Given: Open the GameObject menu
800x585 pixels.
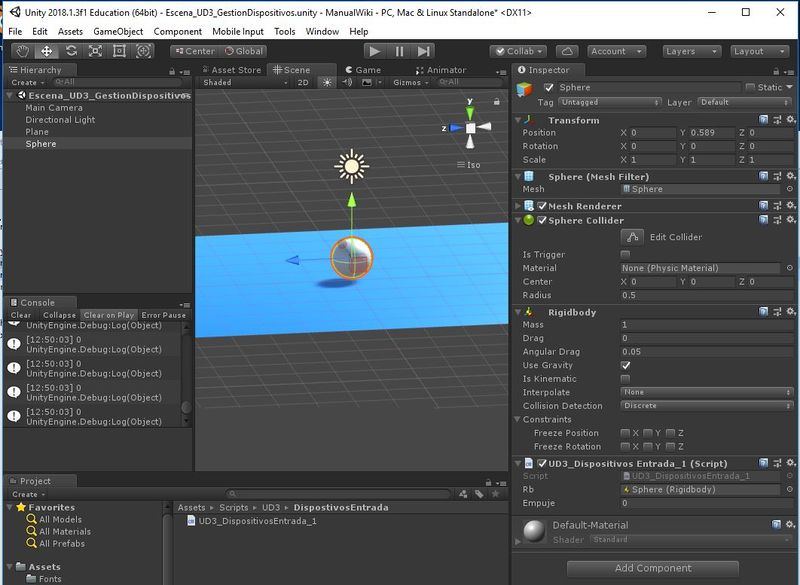Looking at the screenshot, I should tap(118, 32).
